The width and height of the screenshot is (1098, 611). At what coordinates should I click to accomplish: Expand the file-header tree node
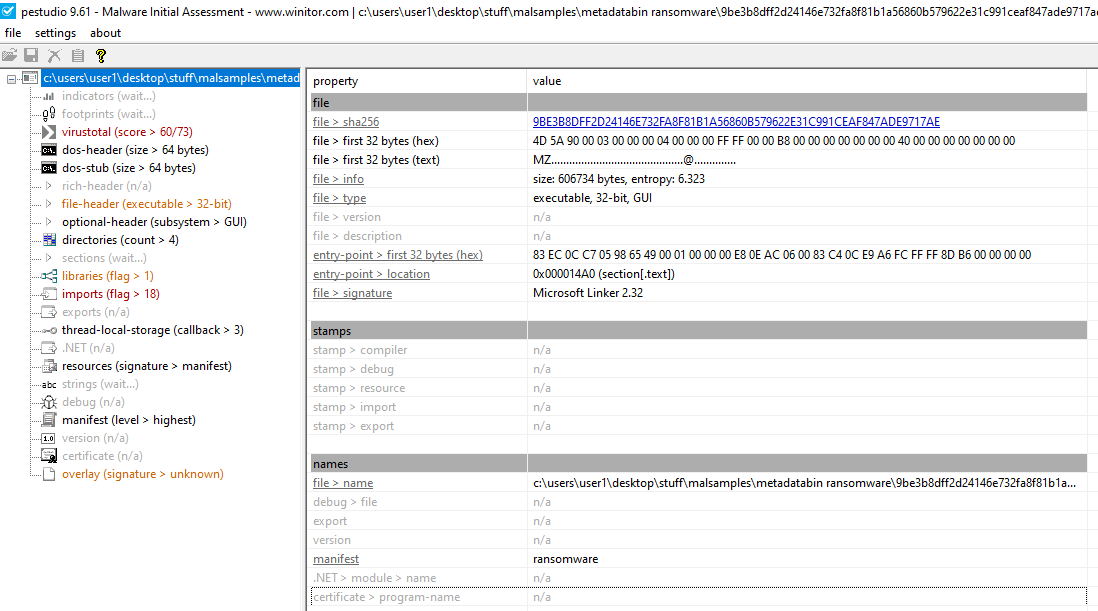[x=48, y=204]
